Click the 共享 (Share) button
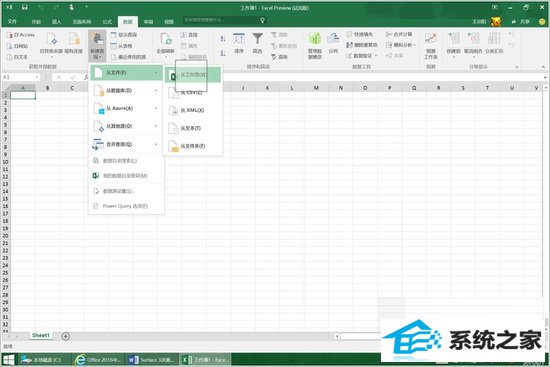Screen dimensions: 550x367 point(521,22)
